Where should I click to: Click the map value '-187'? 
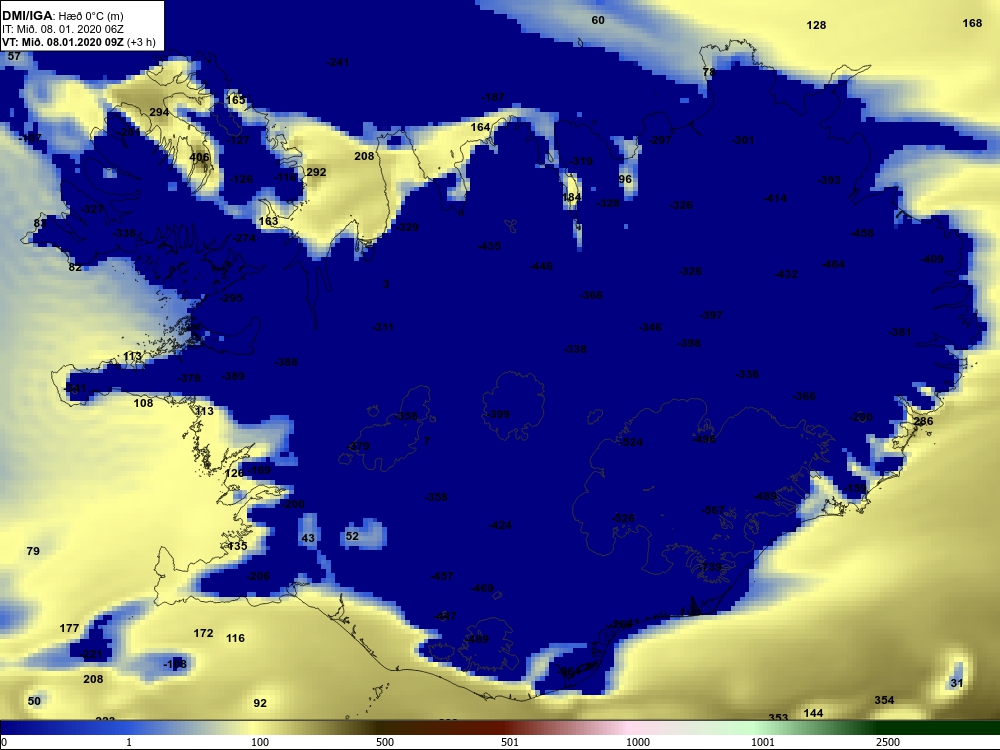493,97
